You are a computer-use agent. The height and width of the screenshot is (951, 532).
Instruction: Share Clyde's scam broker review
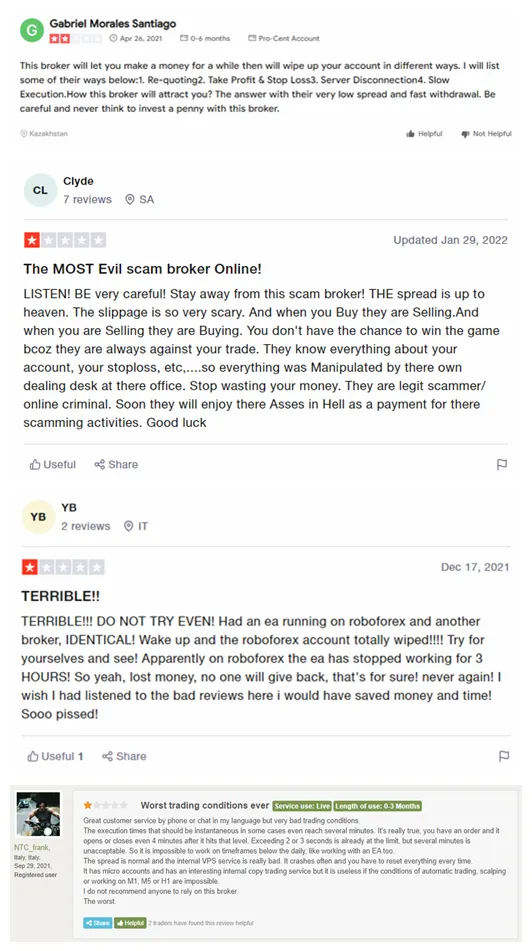[x=116, y=465]
